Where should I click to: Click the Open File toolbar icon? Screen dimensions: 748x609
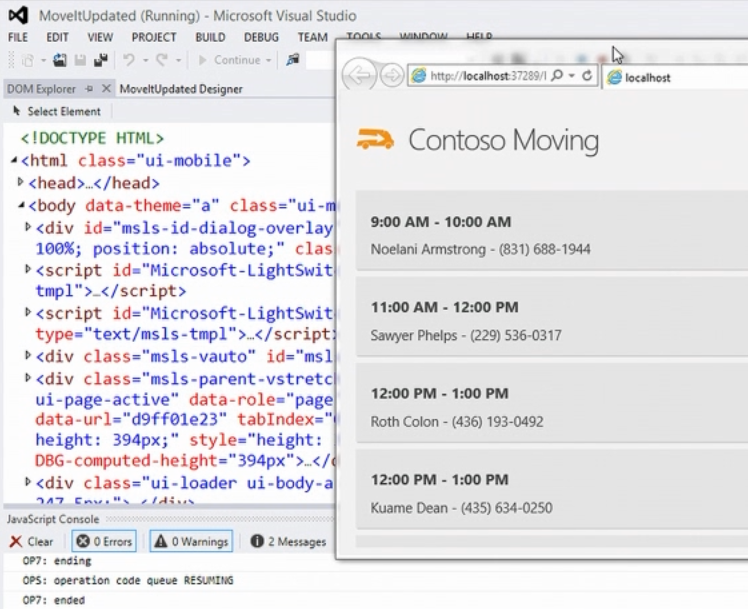[60, 60]
